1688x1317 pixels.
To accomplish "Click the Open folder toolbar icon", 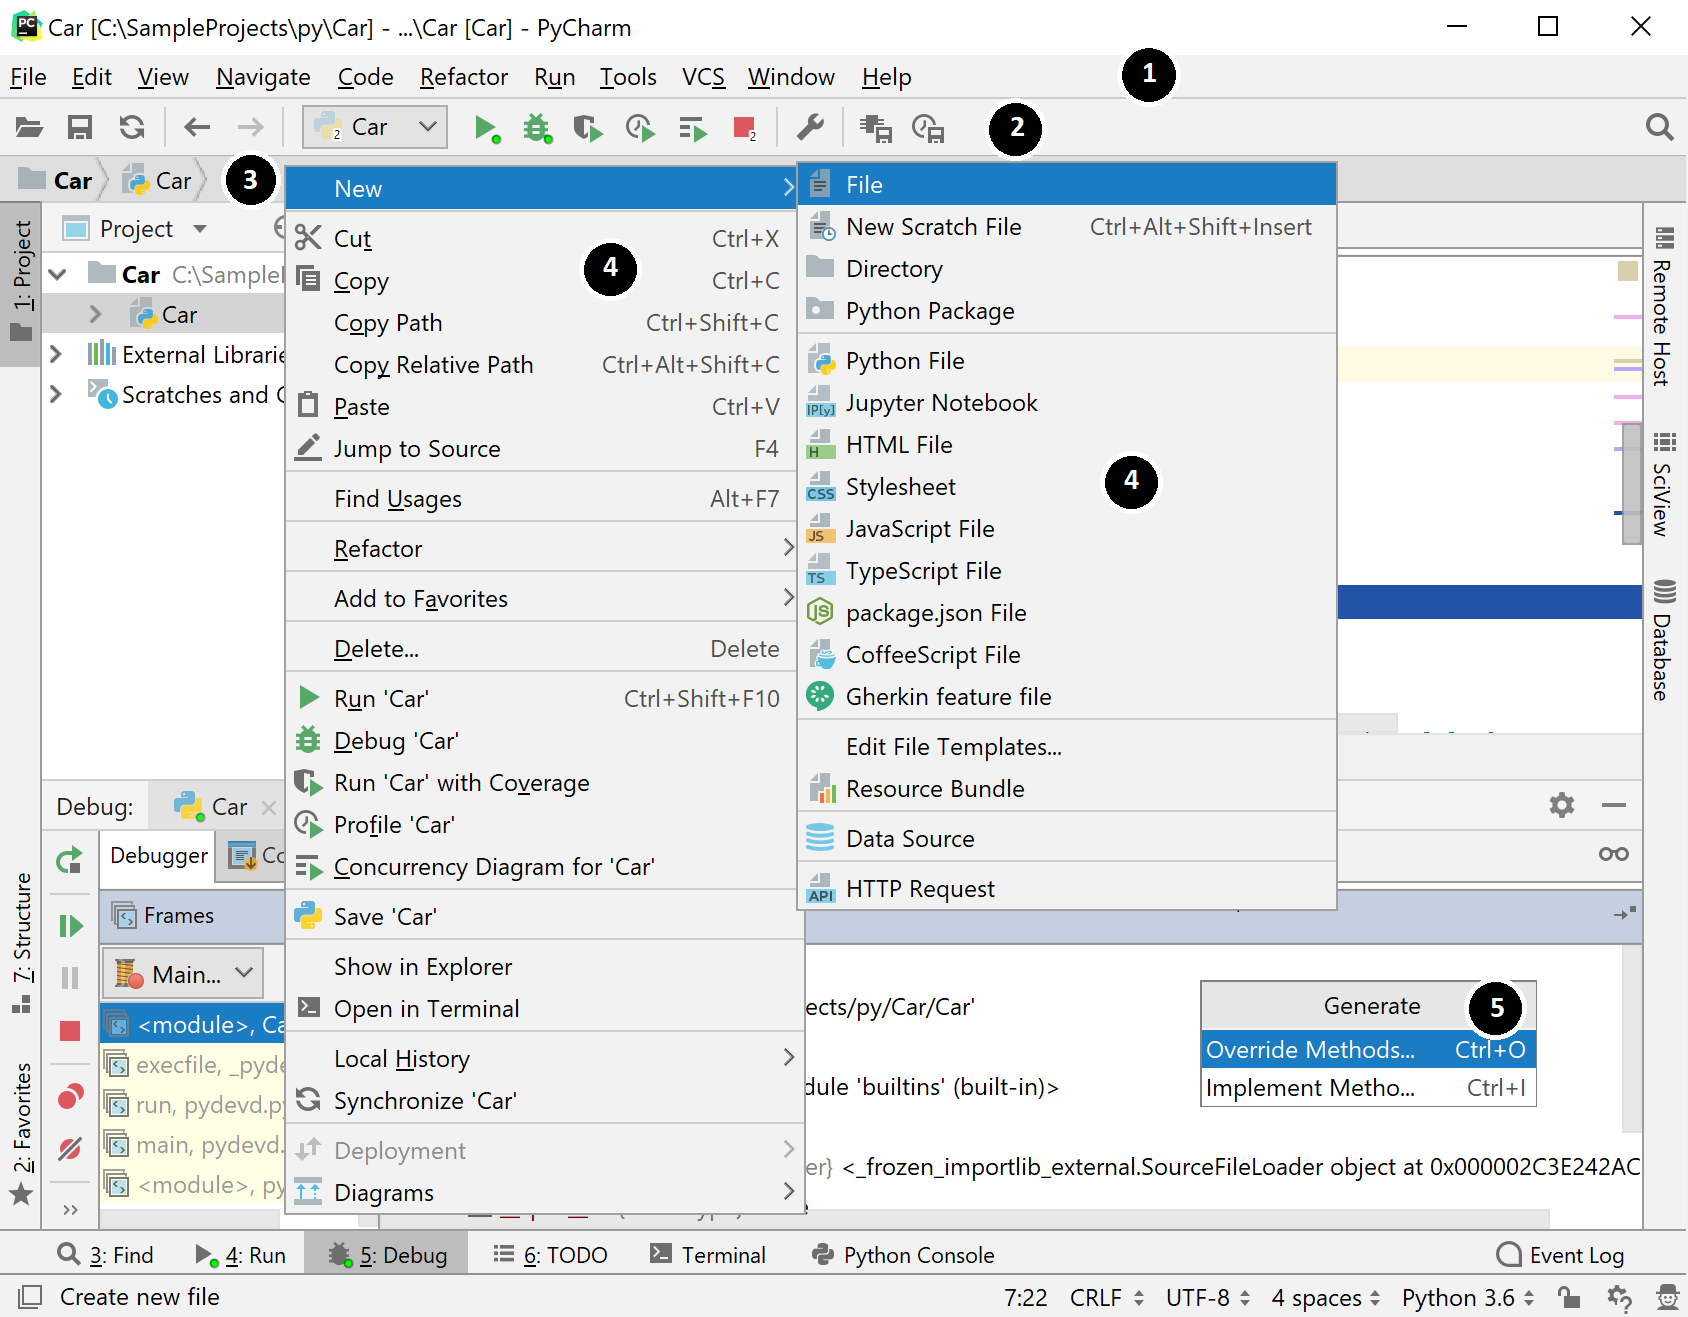I will click(x=29, y=127).
